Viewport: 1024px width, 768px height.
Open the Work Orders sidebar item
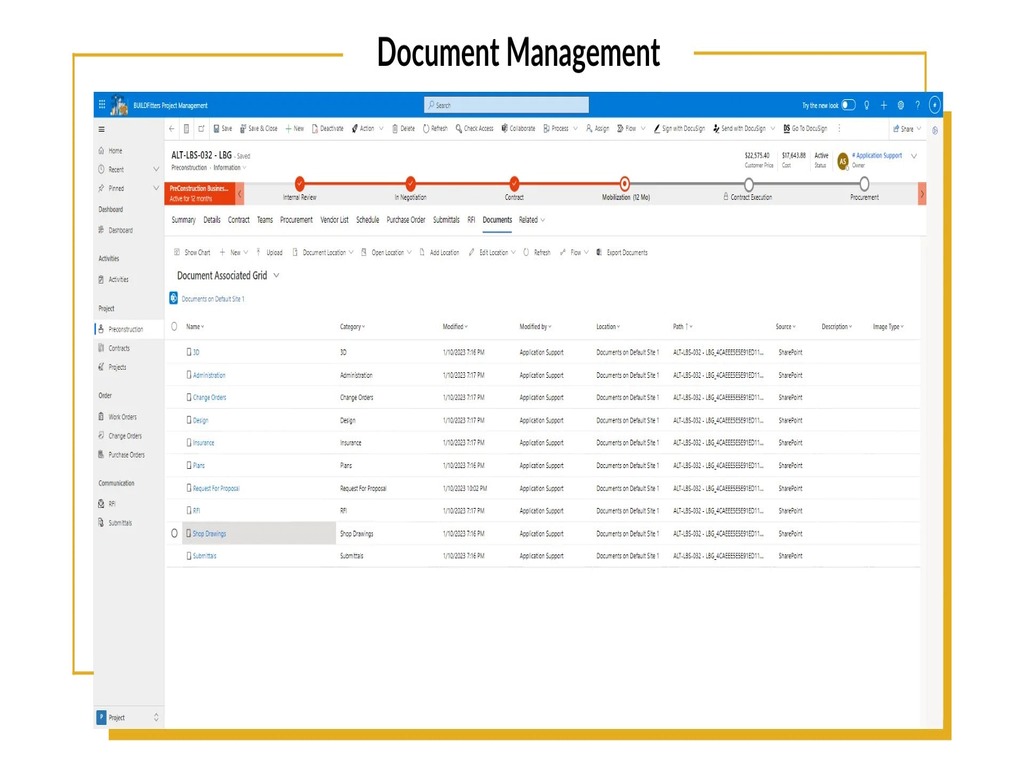(122, 417)
